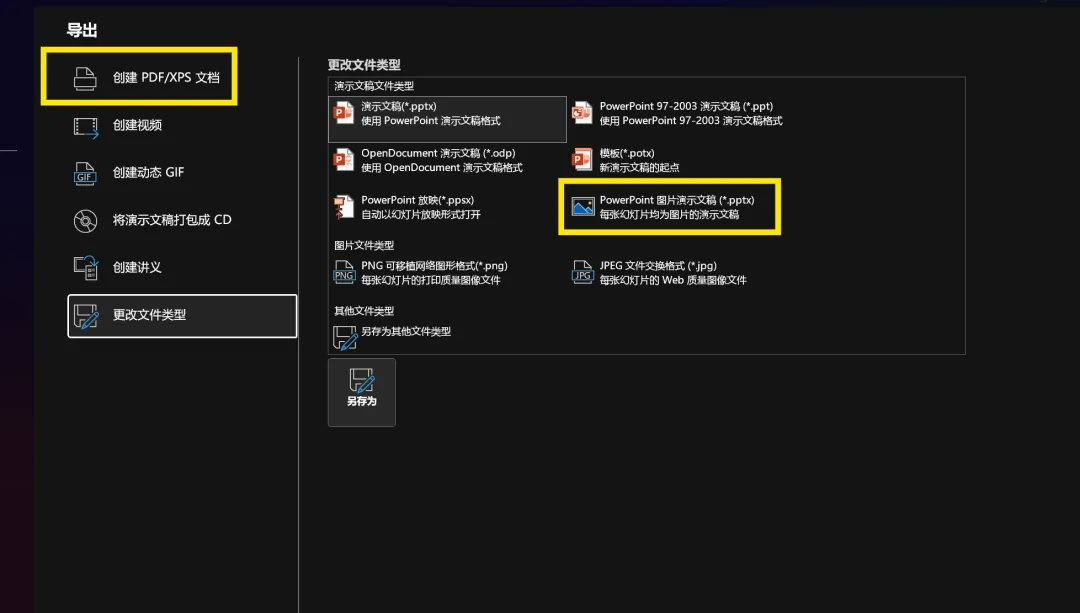Click the PNG file icon
1080x613 pixels.
344,273
